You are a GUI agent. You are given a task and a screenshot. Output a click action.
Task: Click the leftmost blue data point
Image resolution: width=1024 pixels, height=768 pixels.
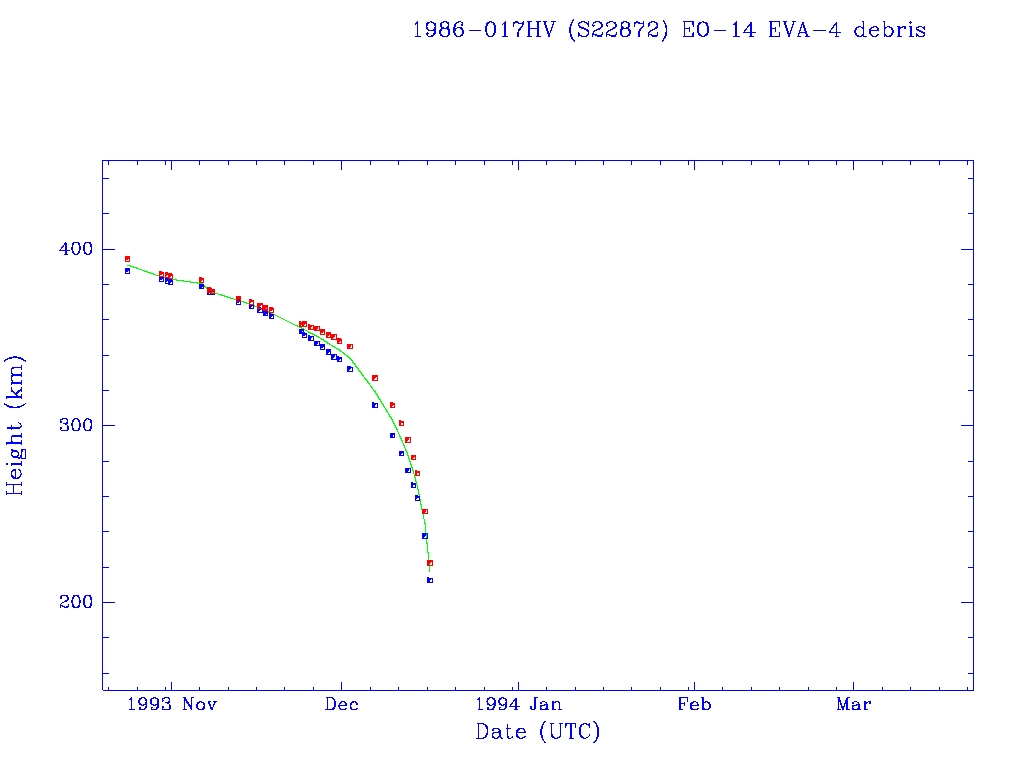click(127, 271)
